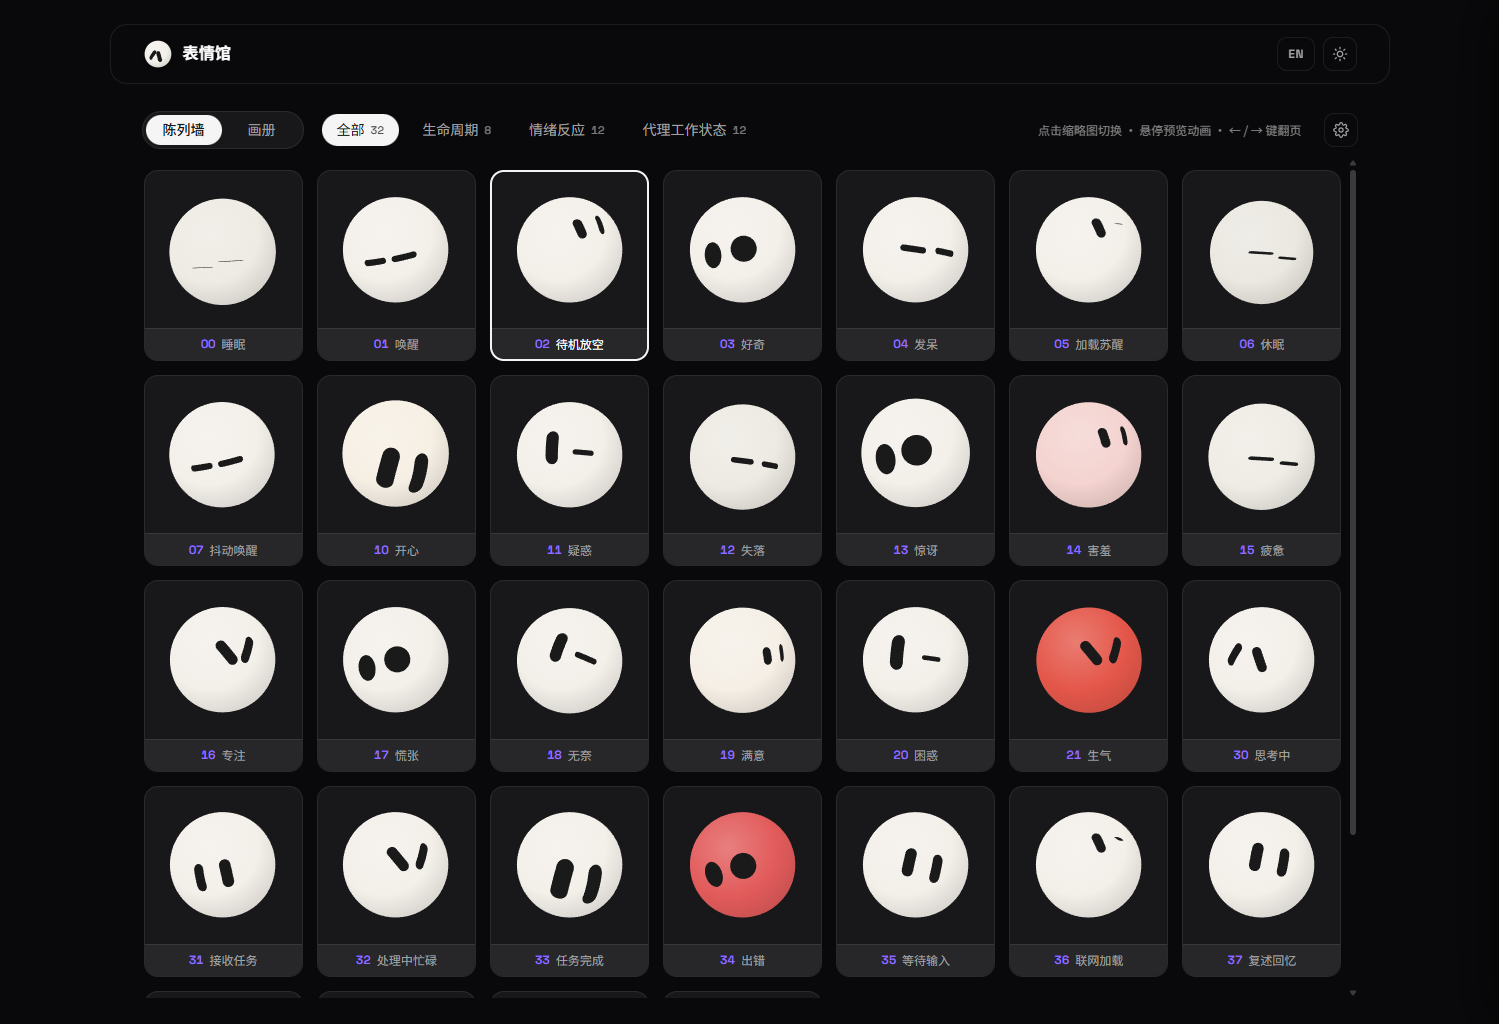The image size is (1499, 1024).
Task: Open the 01 唤醒 expression card
Action: (396, 265)
